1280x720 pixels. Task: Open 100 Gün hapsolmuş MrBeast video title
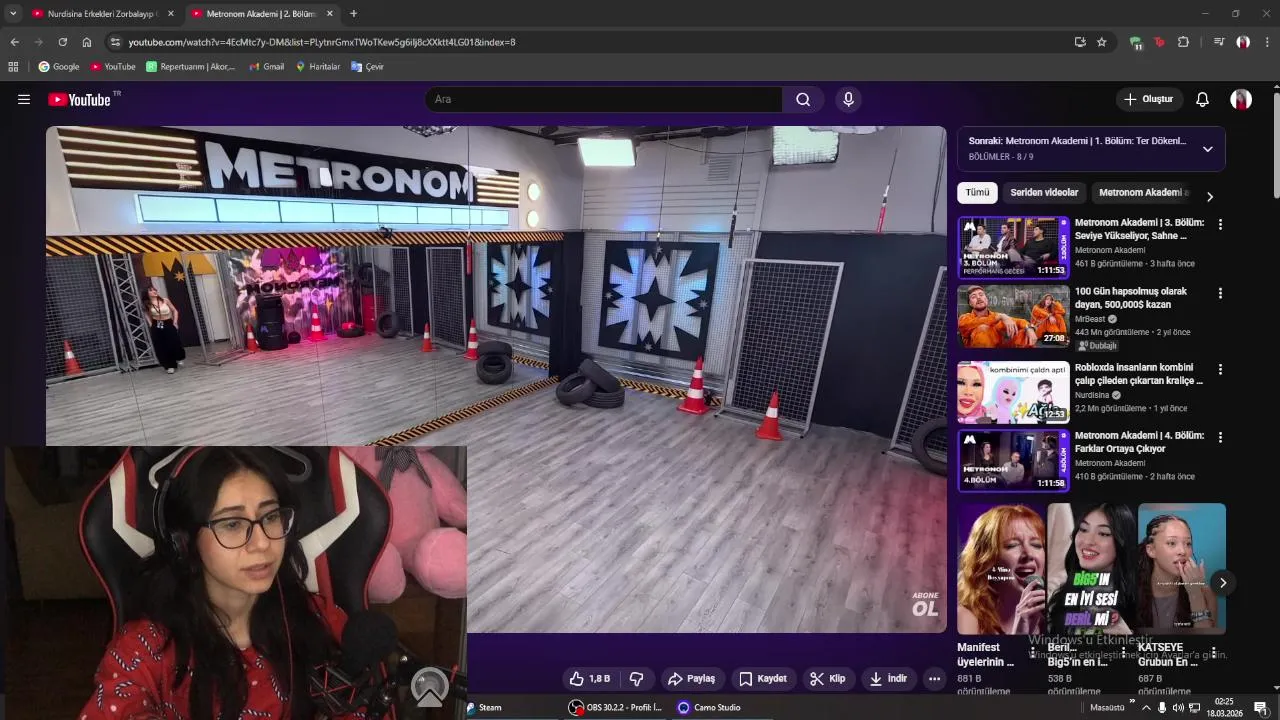tap(1130, 297)
